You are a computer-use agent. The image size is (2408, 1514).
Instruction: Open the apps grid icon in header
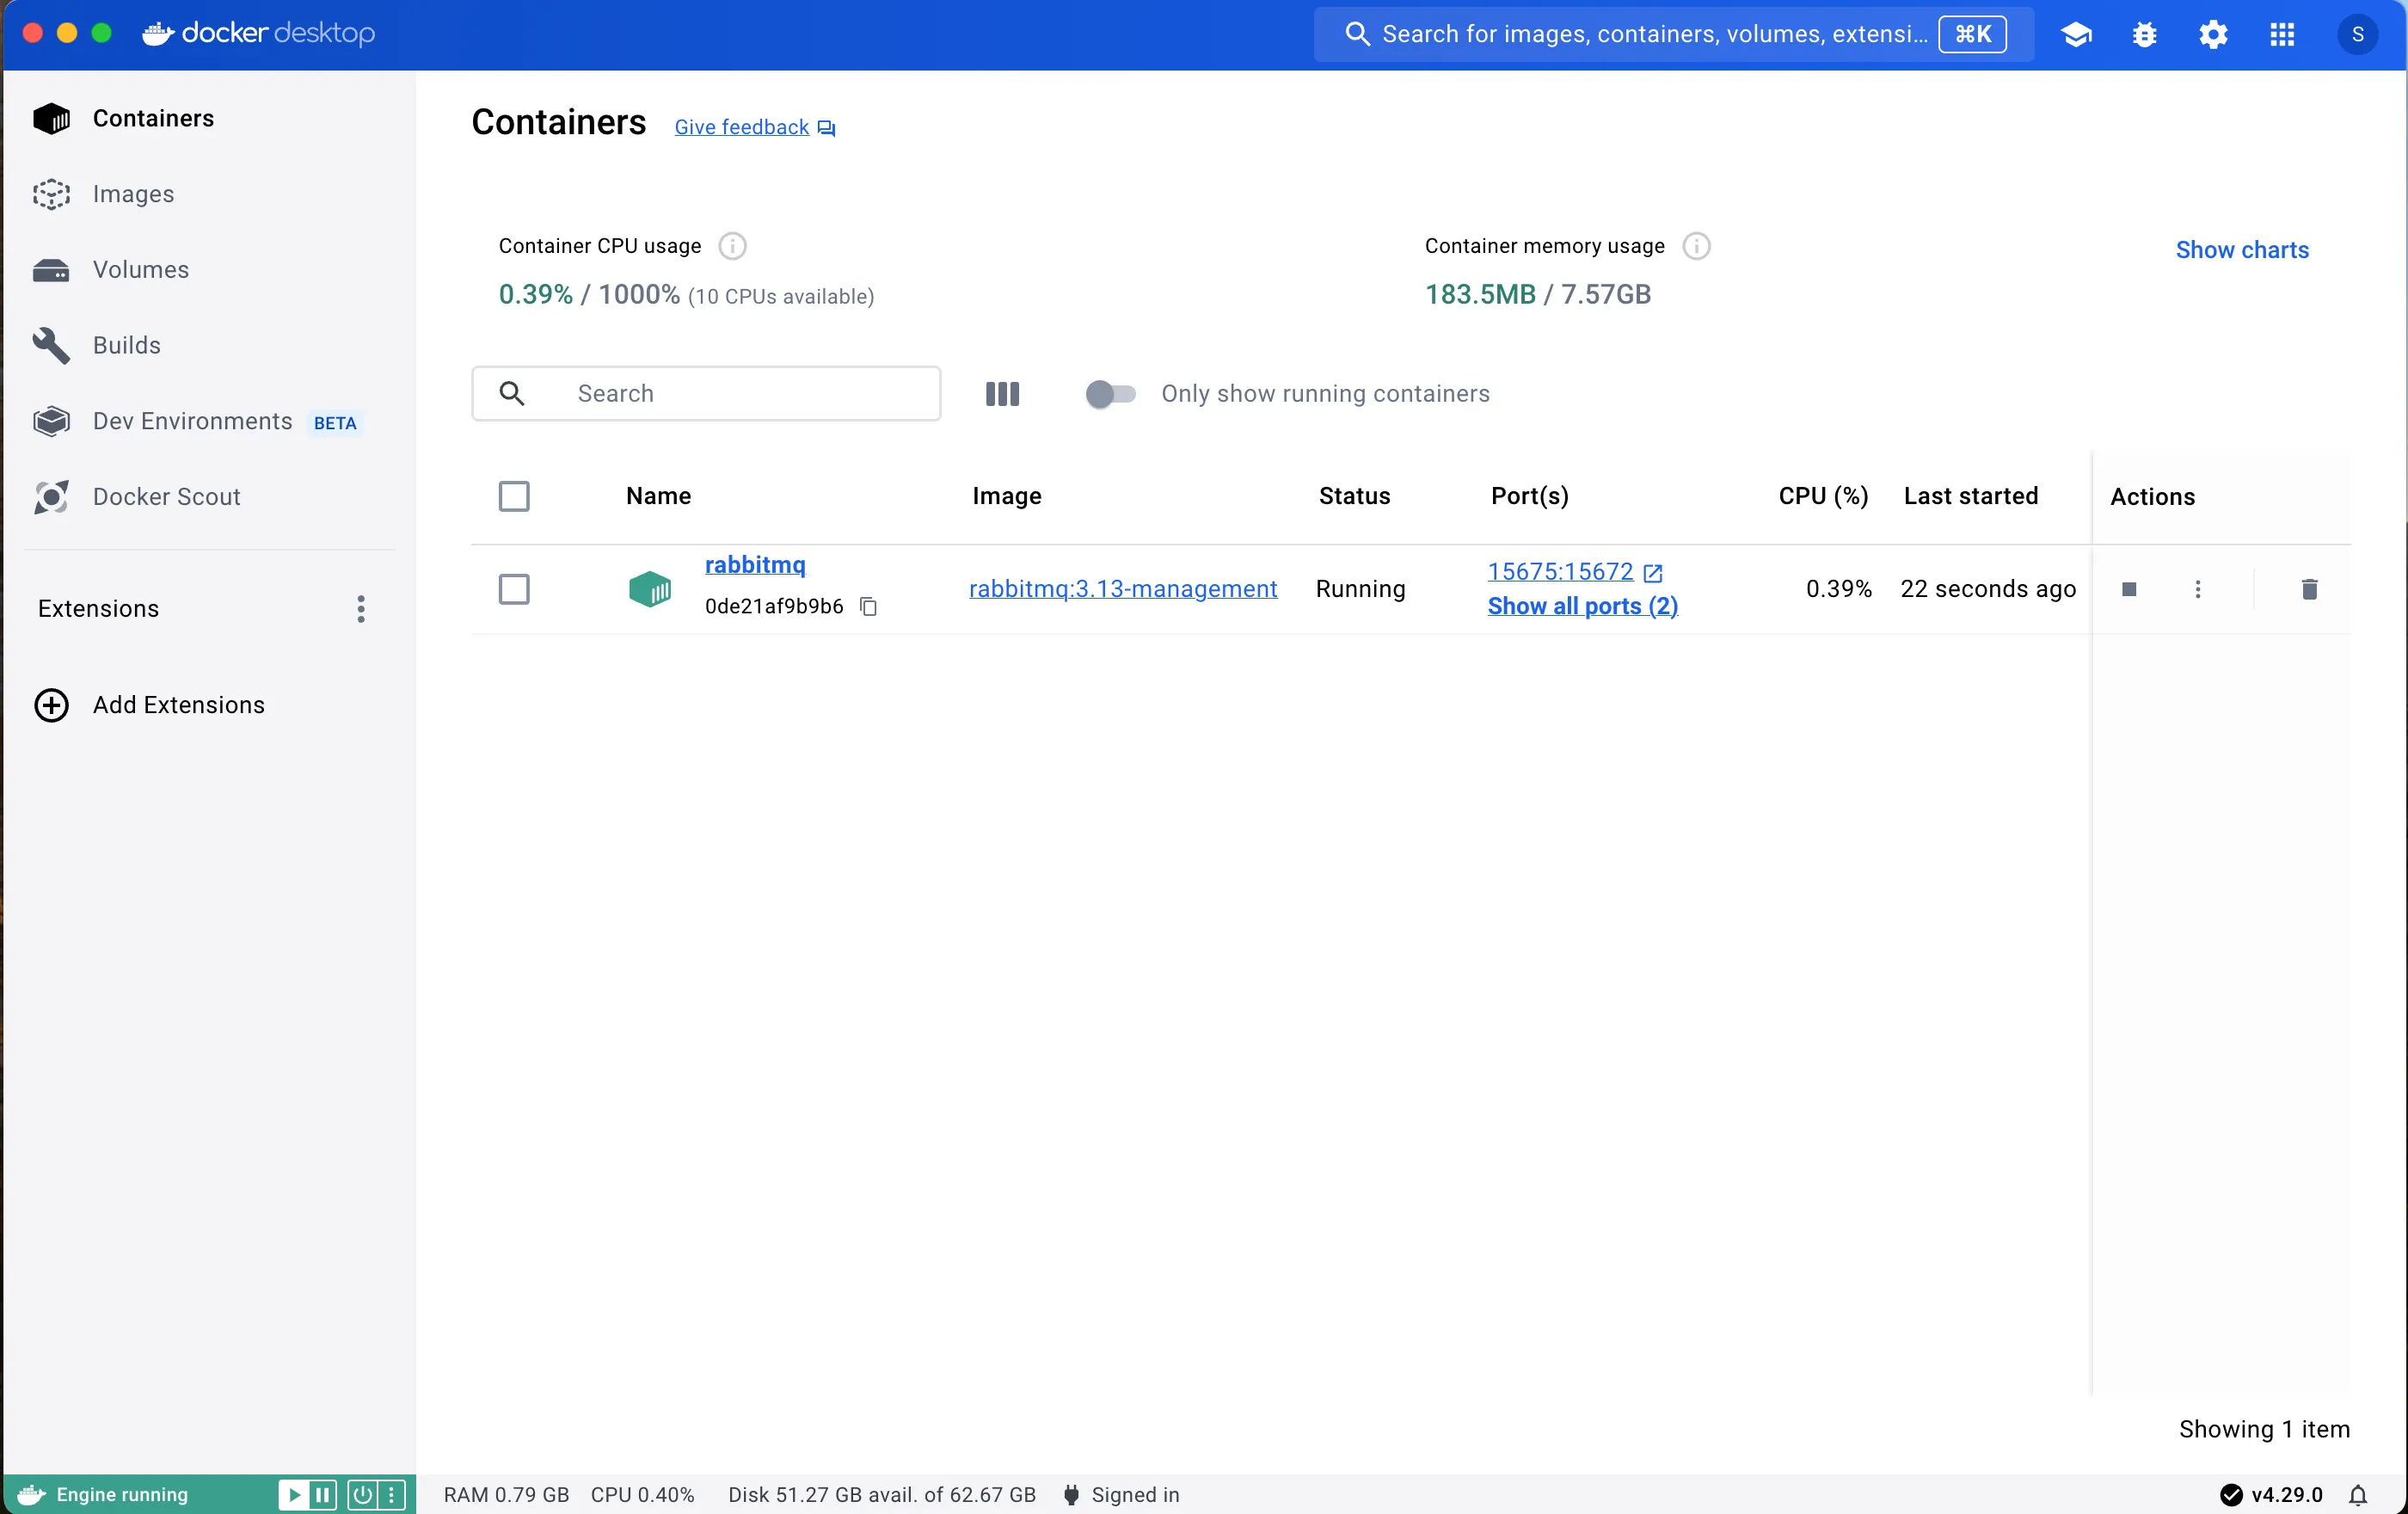coord(2282,35)
